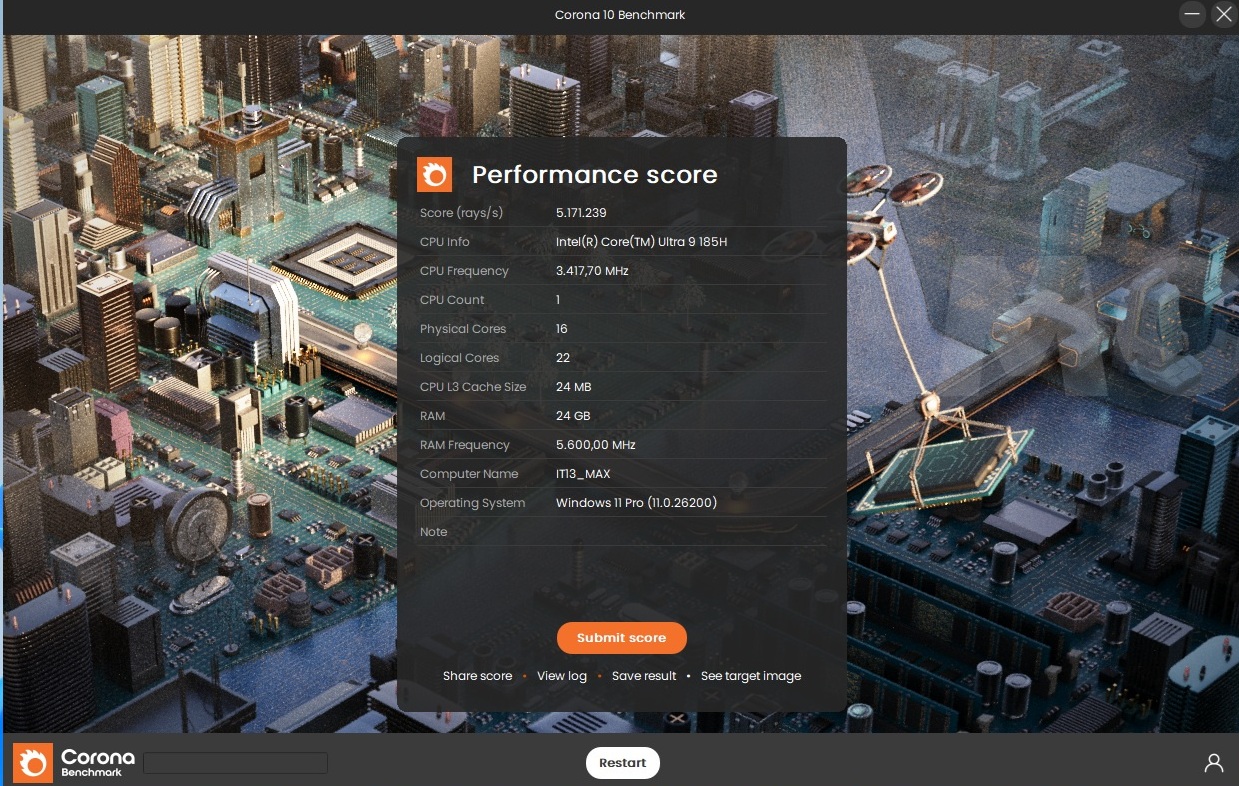Click the Performance score heading

coord(595,175)
